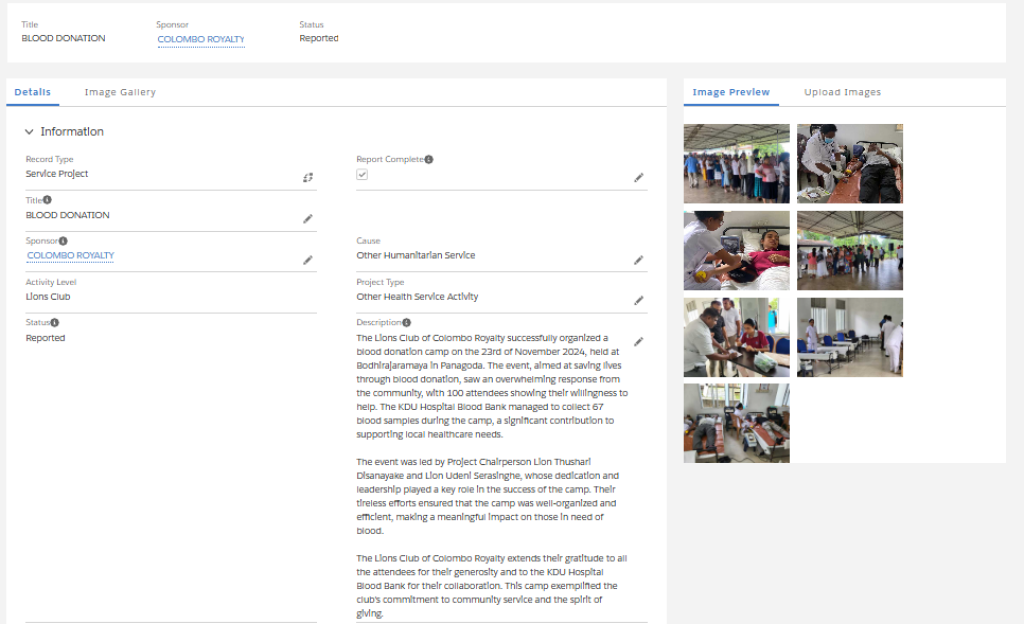Edit the Cause field pencil icon

pos(639,260)
